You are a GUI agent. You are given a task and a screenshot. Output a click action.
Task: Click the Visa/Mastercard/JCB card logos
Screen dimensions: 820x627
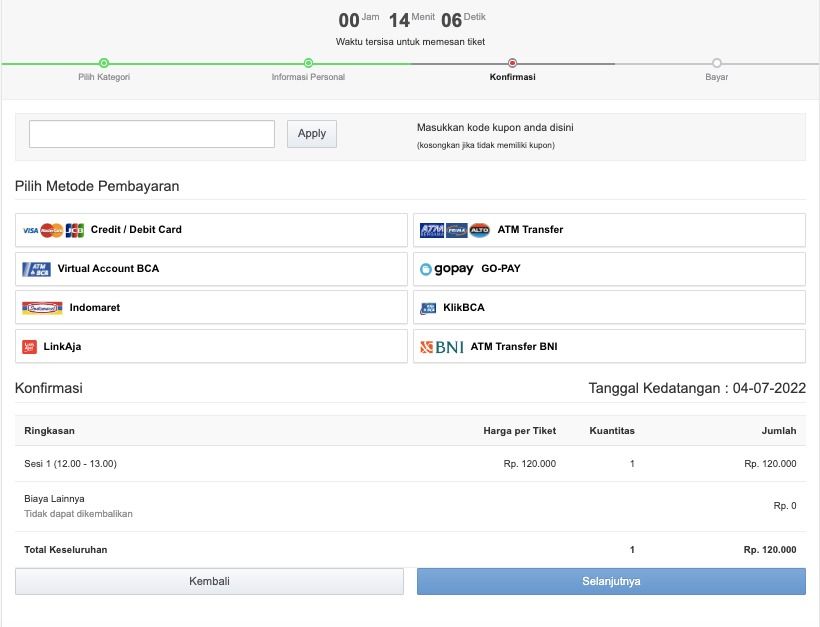click(53, 230)
